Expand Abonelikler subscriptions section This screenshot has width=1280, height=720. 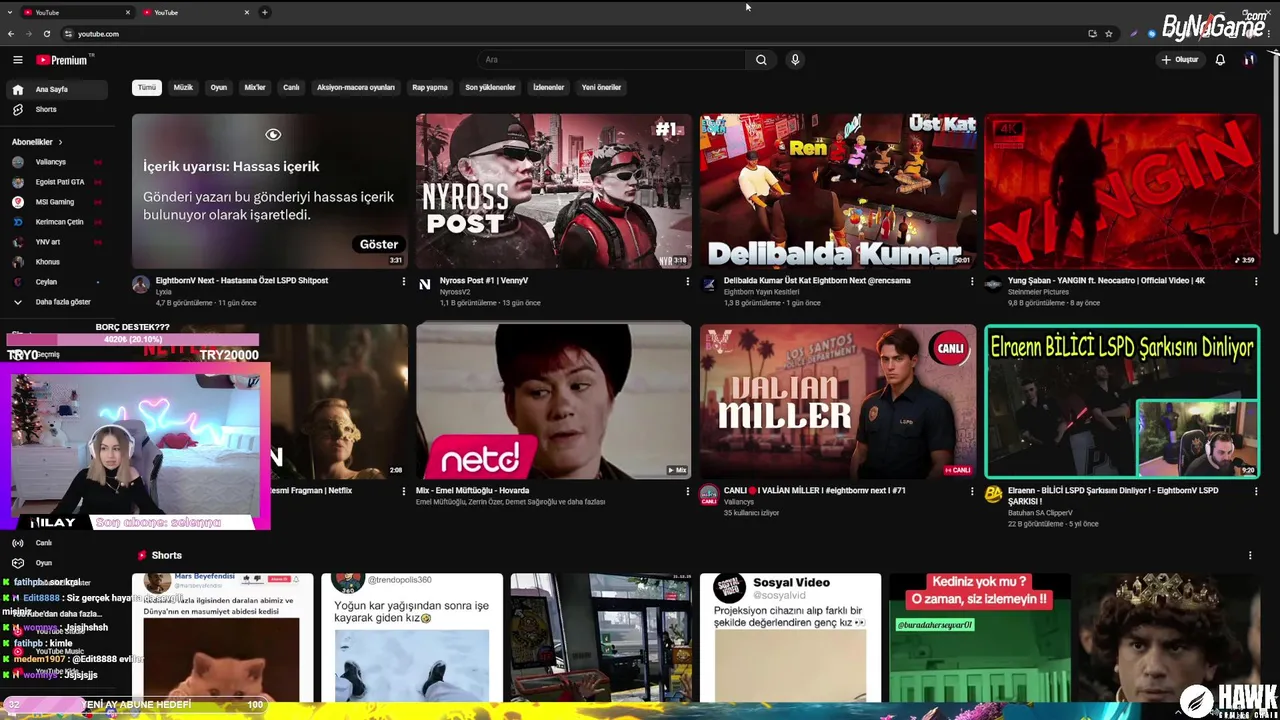click(x=37, y=142)
